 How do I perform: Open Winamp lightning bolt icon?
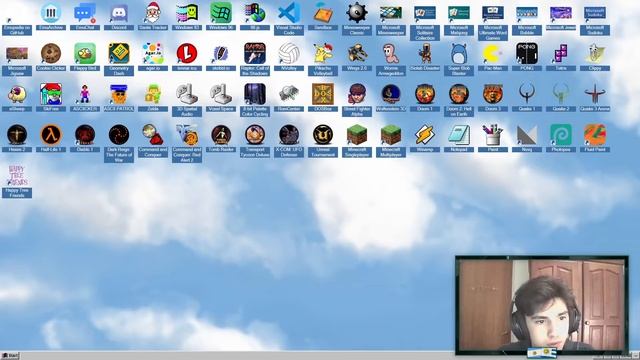tap(425, 135)
